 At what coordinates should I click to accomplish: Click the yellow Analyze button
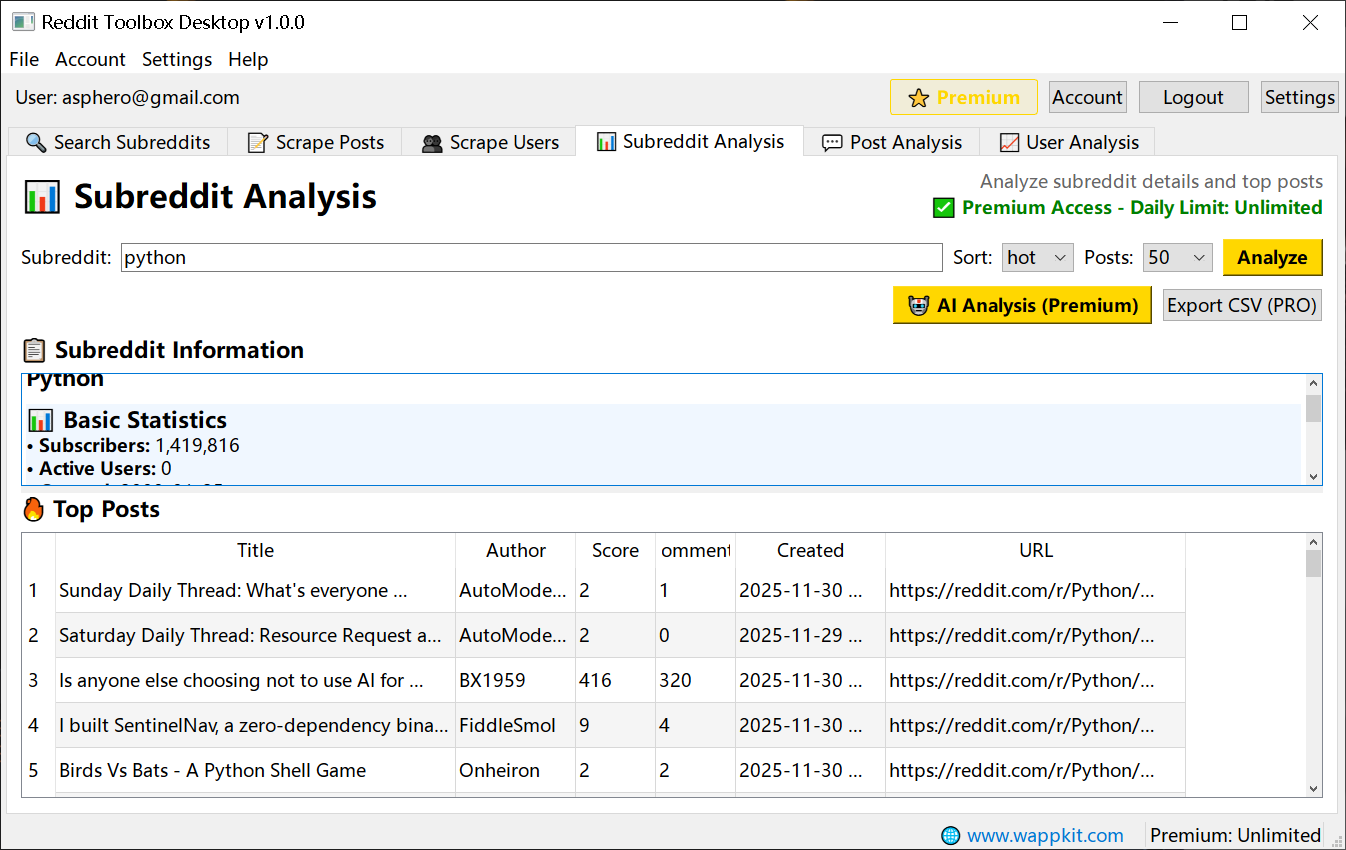pyautogui.click(x=1272, y=257)
